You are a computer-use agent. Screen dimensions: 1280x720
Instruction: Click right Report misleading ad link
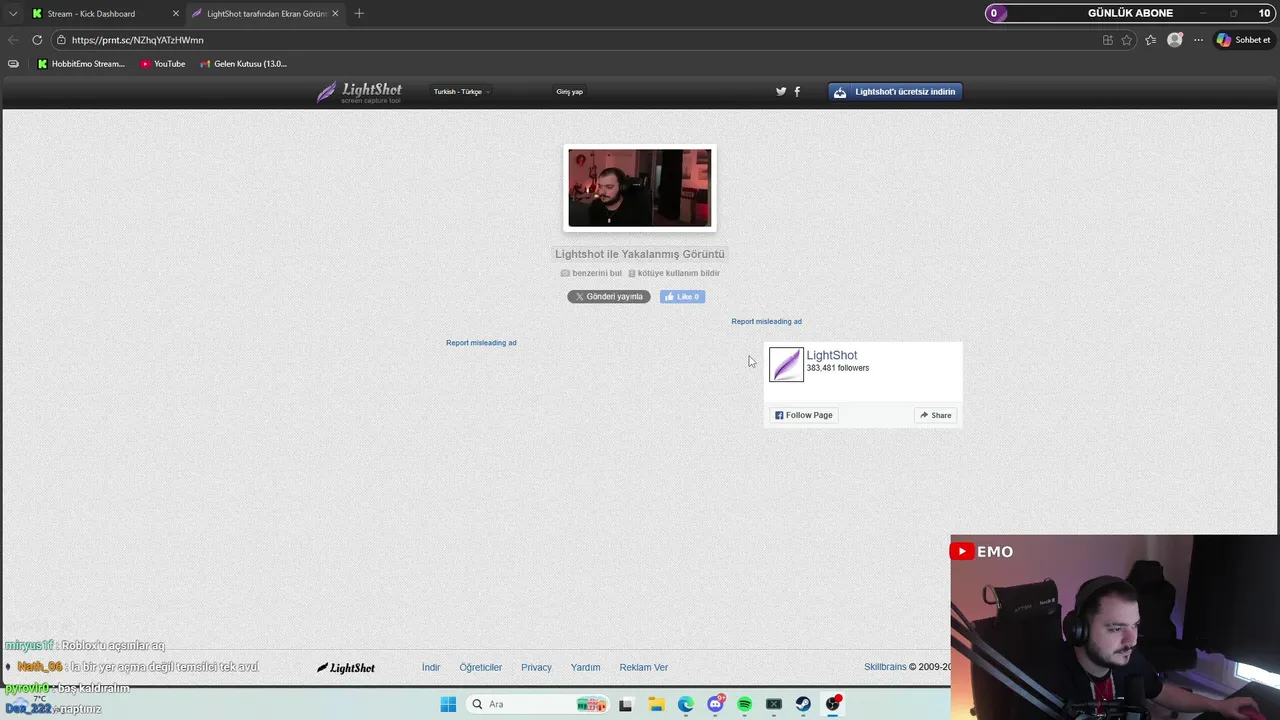point(766,321)
